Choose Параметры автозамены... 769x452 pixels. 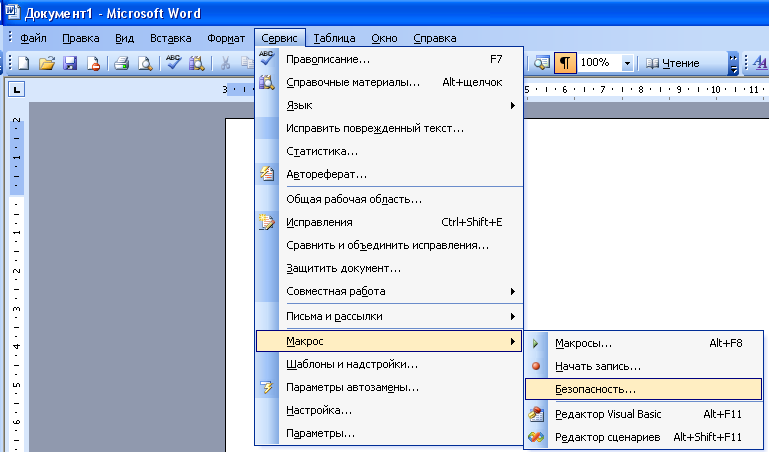tap(390, 387)
